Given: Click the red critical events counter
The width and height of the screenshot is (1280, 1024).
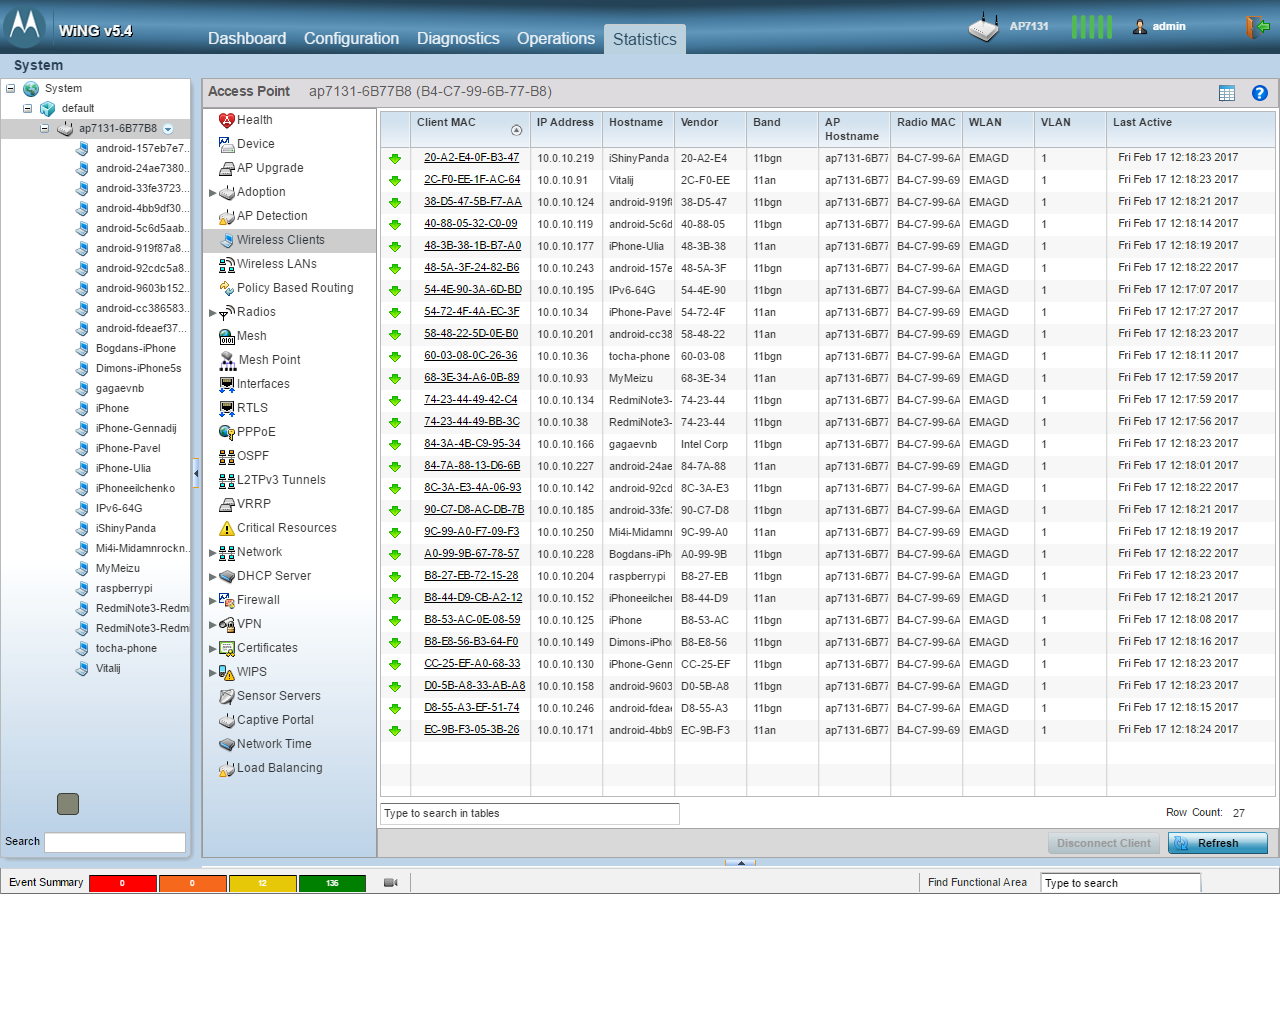Looking at the screenshot, I should click(x=123, y=883).
